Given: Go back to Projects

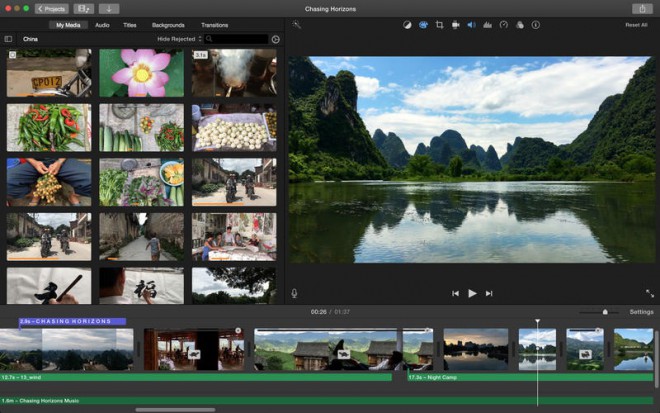Looking at the screenshot, I should [x=52, y=8].
